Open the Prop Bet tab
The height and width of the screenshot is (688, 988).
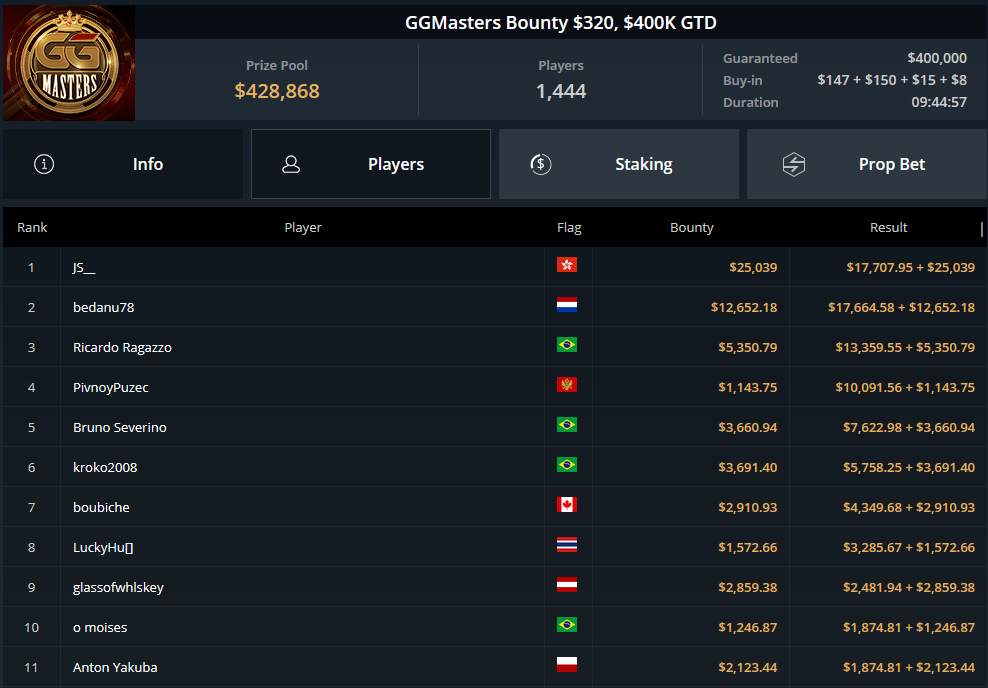click(x=866, y=164)
